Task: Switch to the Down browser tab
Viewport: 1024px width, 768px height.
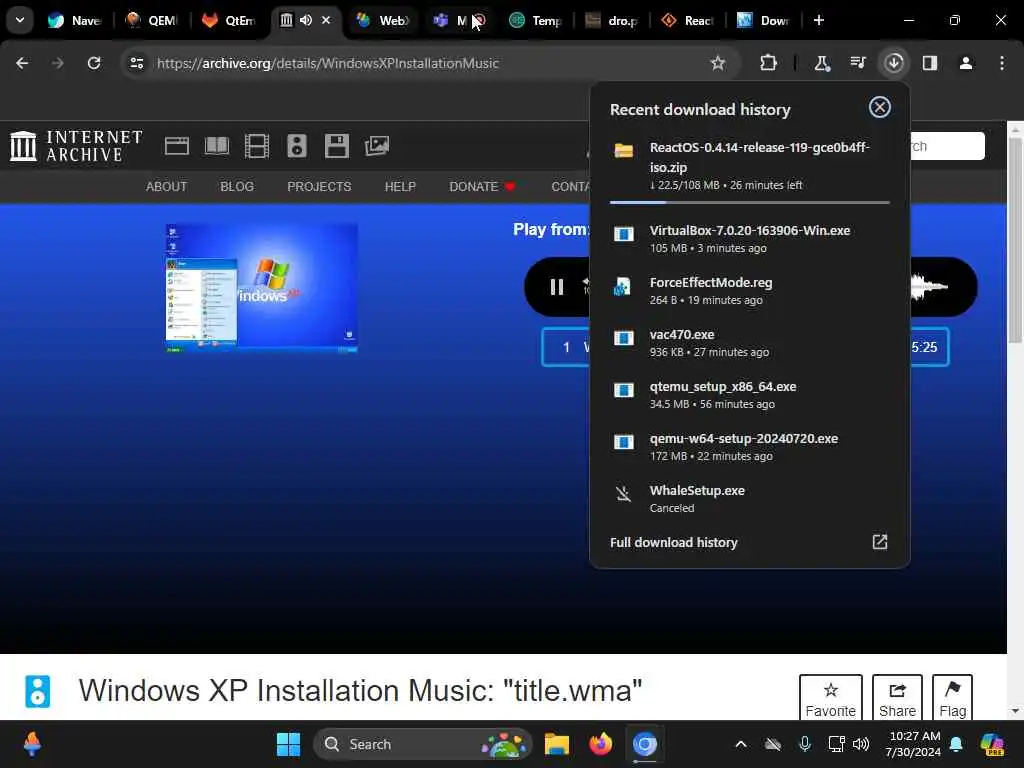Action: click(764, 20)
